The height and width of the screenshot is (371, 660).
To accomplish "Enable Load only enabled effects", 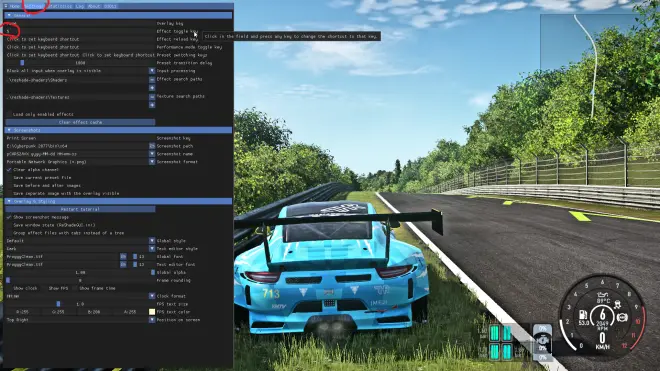I will (x=9, y=114).
